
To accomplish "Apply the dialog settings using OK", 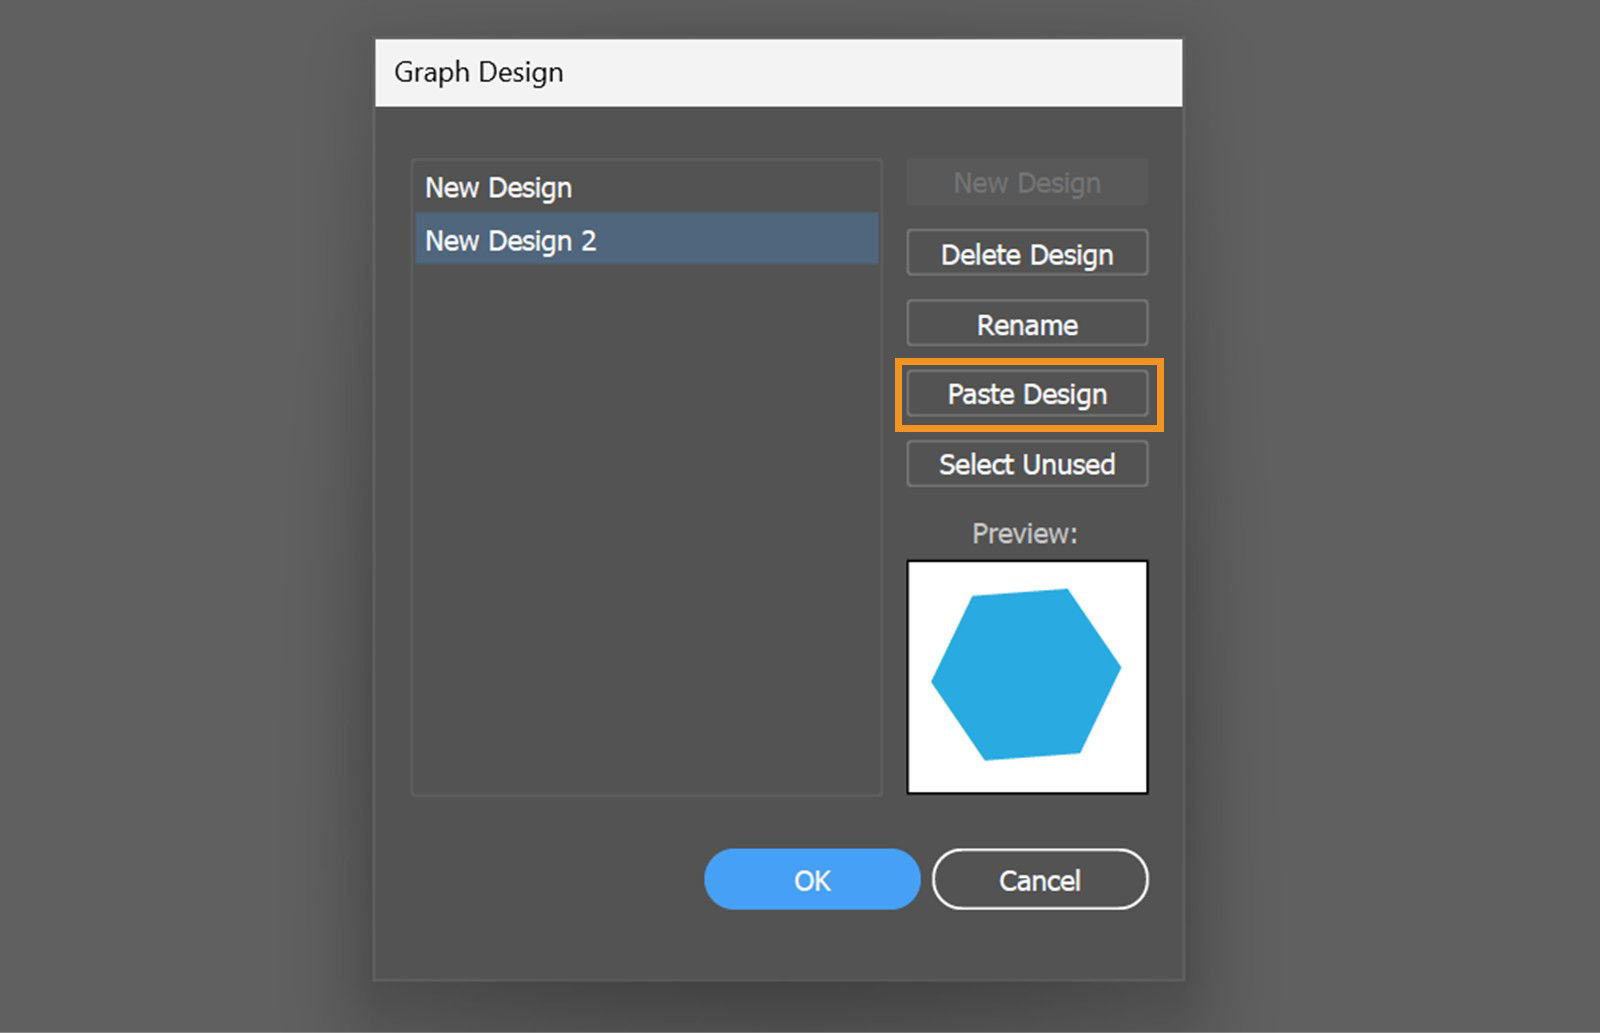I will pos(811,879).
